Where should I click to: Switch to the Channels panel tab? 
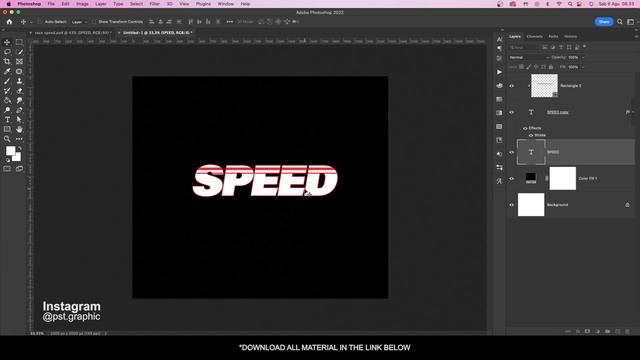click(534, 36)
